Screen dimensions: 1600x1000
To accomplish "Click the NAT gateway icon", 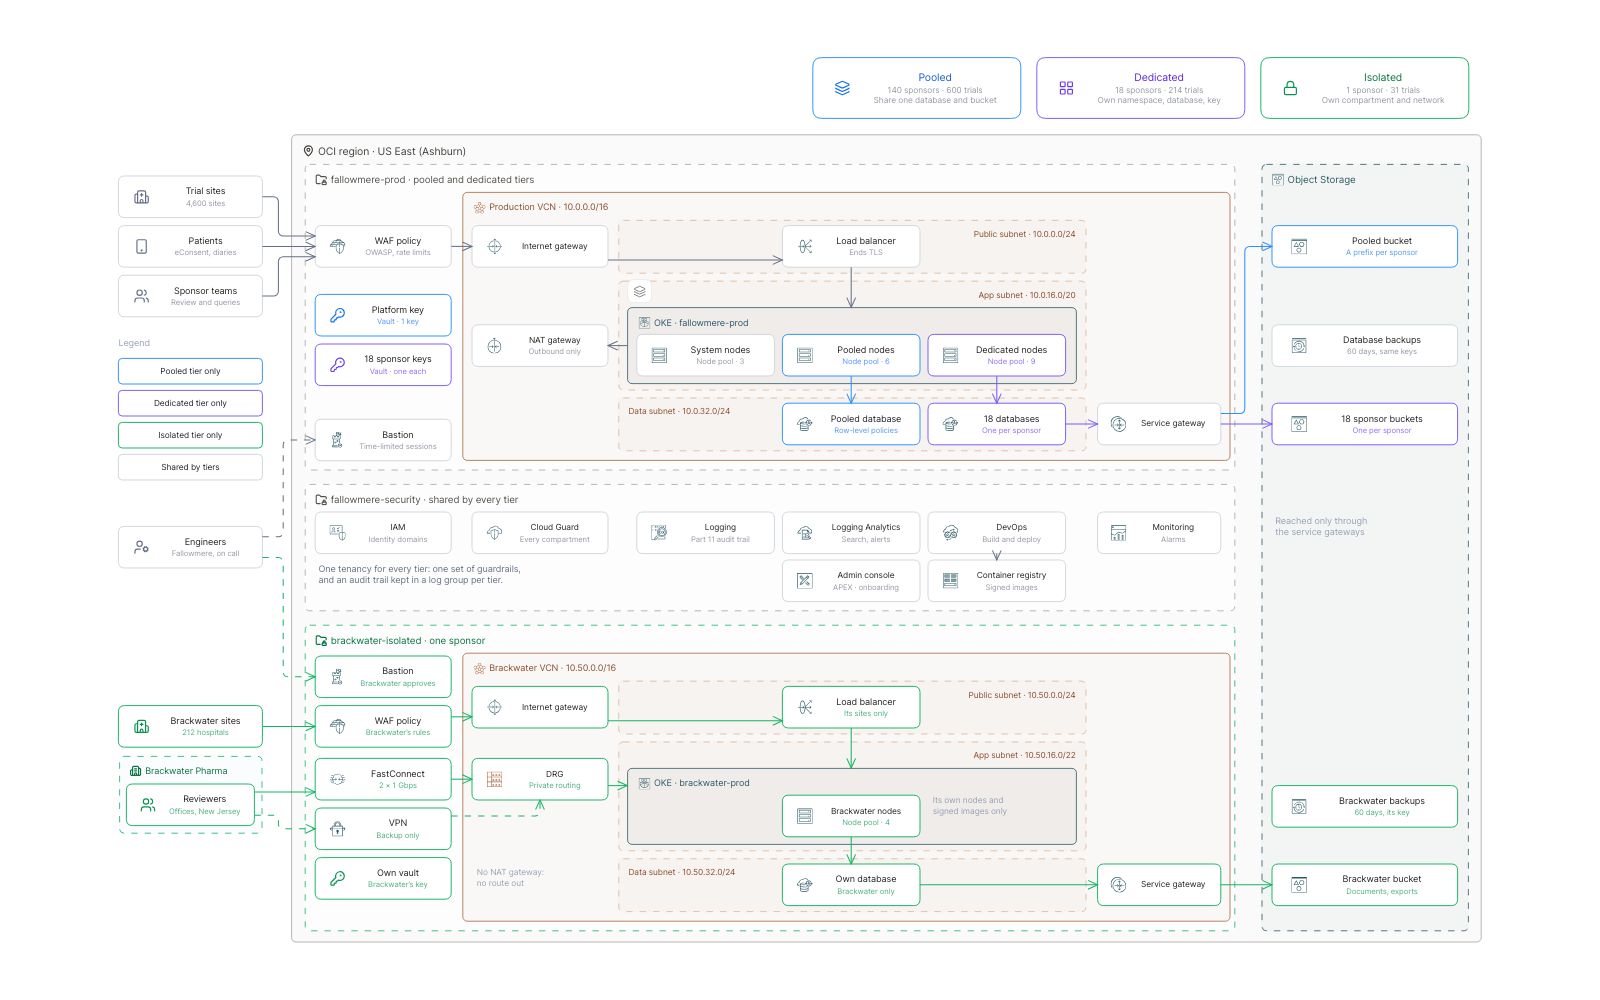I will tap(494, 346).
